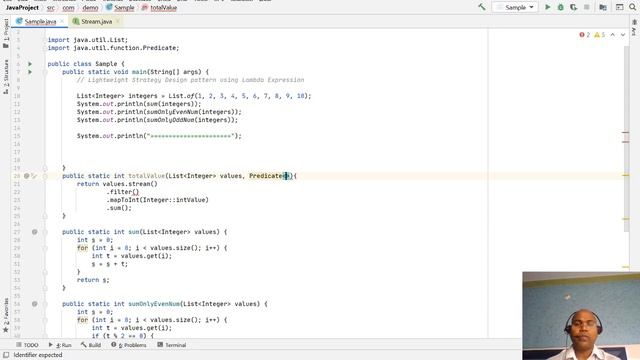This screenshot has height=360, width=640.
Task: Click the yellow warnings count indicator
Action: tap(600, 35)
